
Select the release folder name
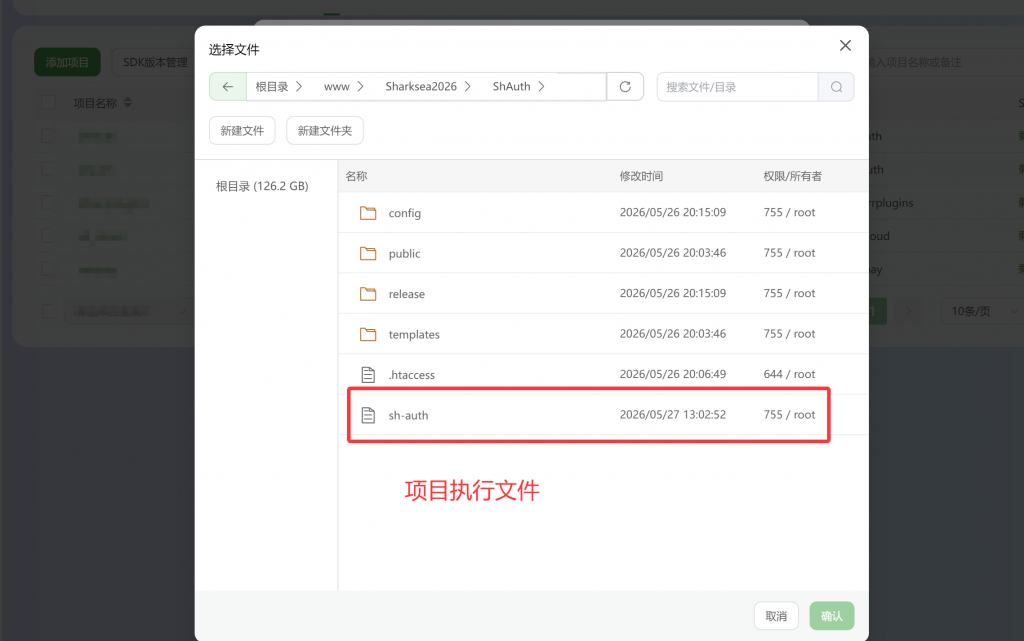click(406, 294)
